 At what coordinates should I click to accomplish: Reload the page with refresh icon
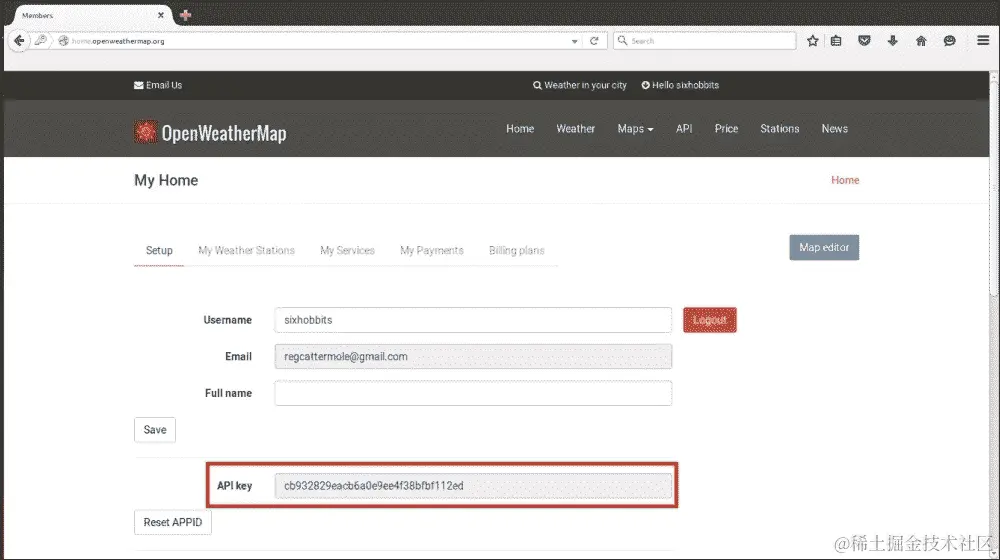[x=594, y=41]
